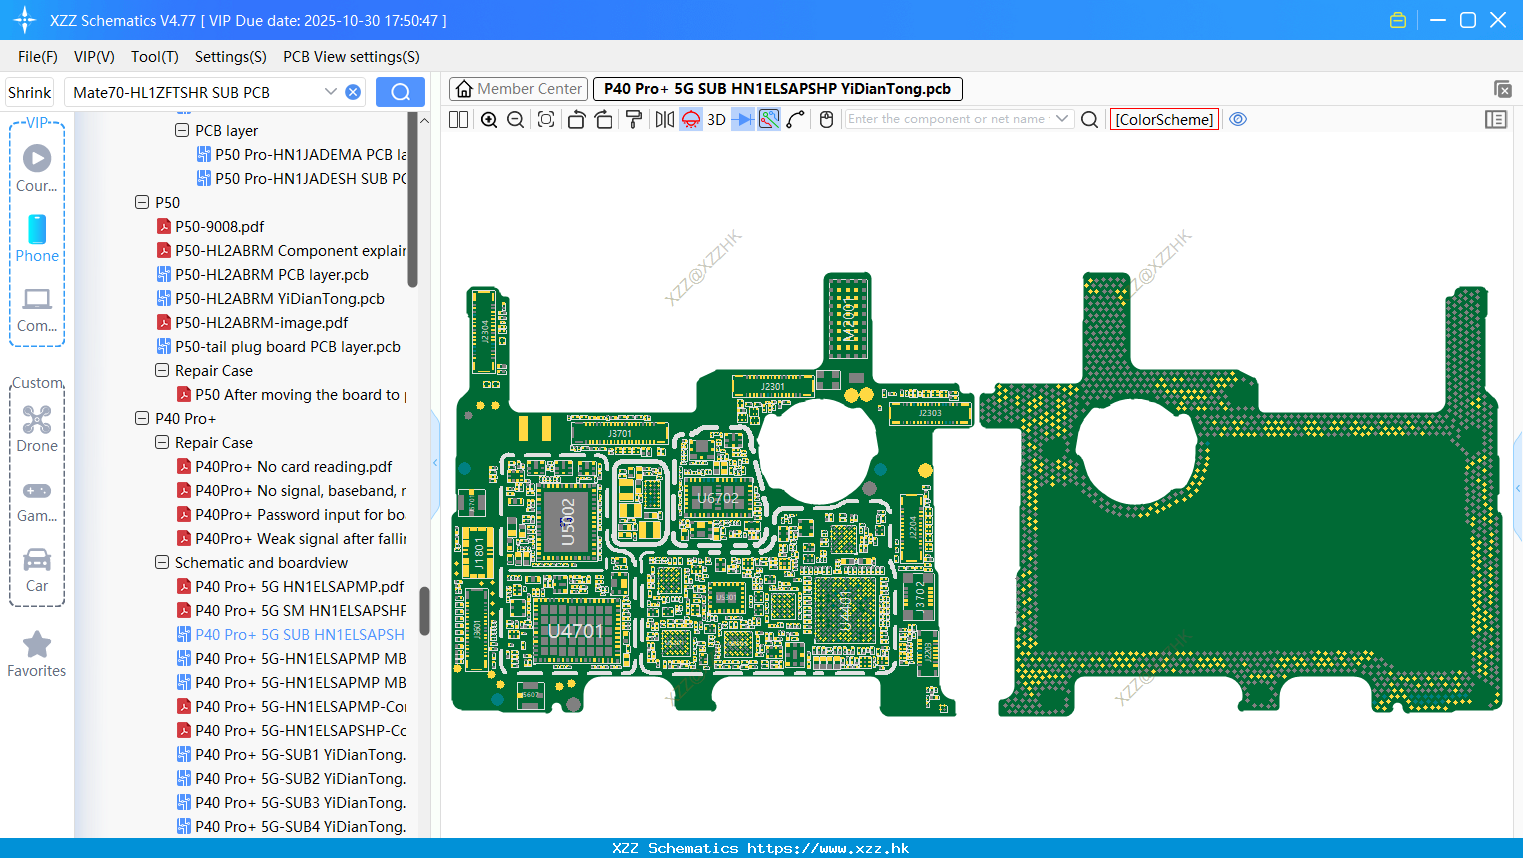
Task: Open the right side panel icon
Action: click(1496, 119)
